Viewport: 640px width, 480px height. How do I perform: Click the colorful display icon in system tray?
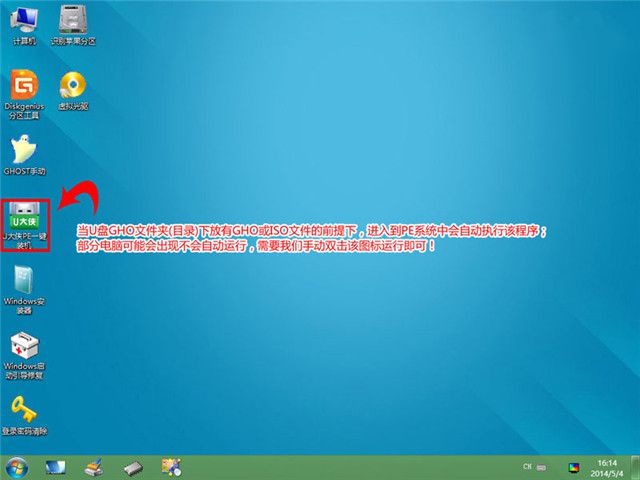[574, 467]
